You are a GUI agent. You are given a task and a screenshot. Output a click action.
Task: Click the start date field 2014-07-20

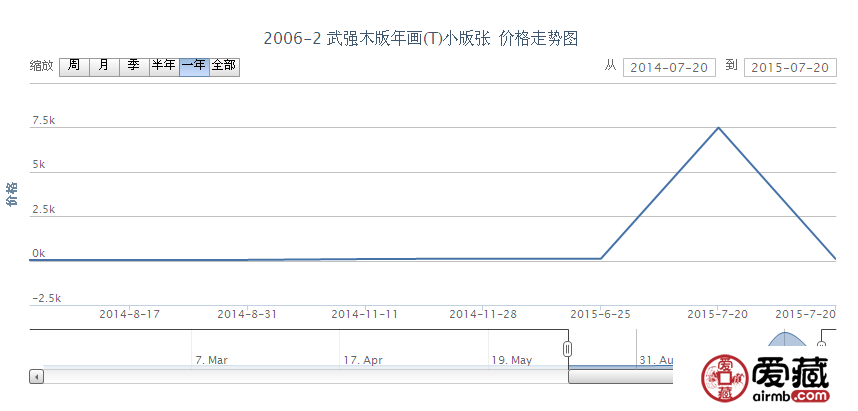pos(669,68)
